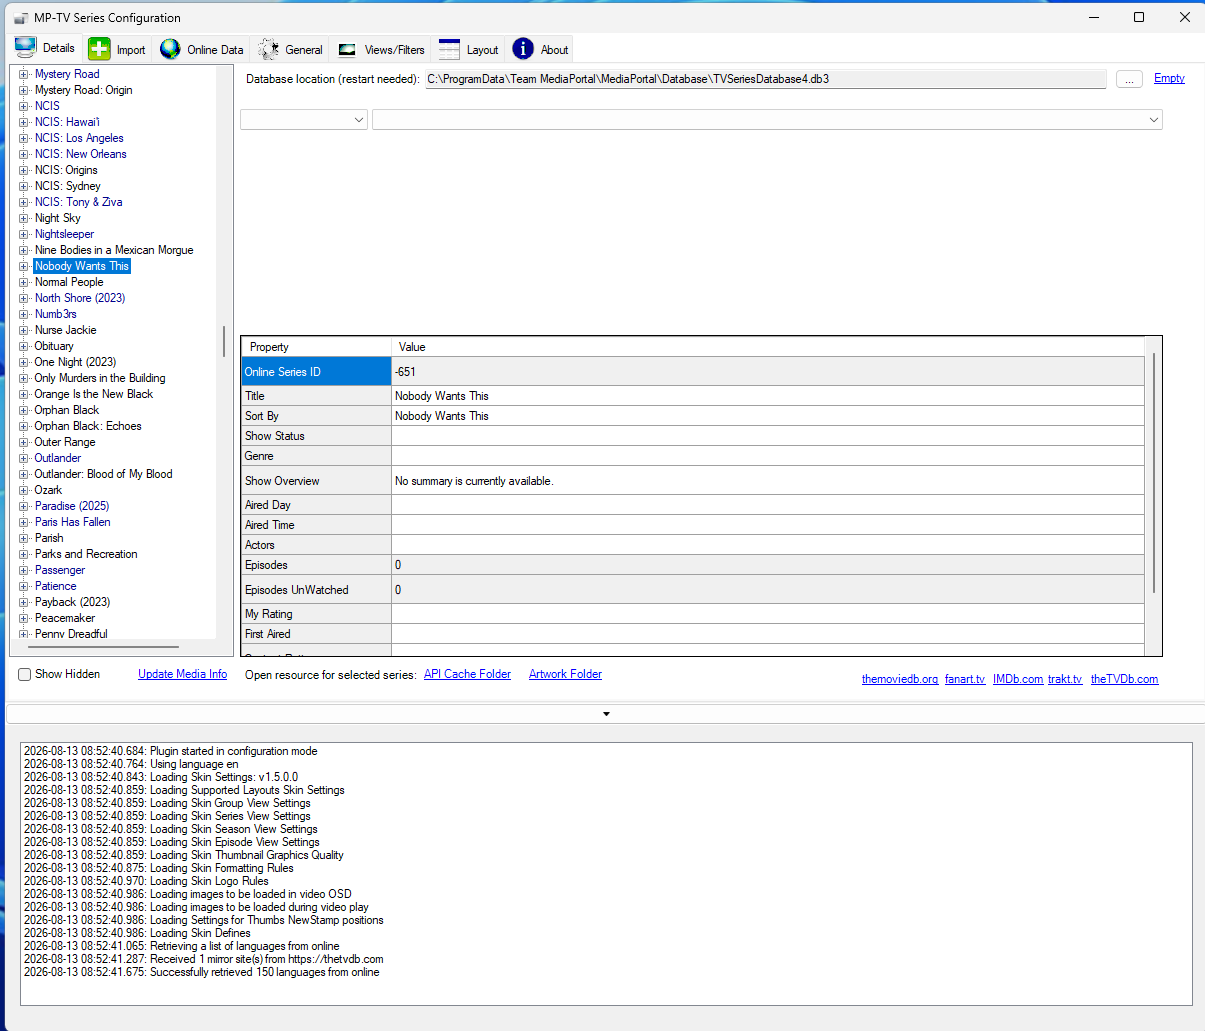
Task: Click the database location path field
Action: (766, 79)
